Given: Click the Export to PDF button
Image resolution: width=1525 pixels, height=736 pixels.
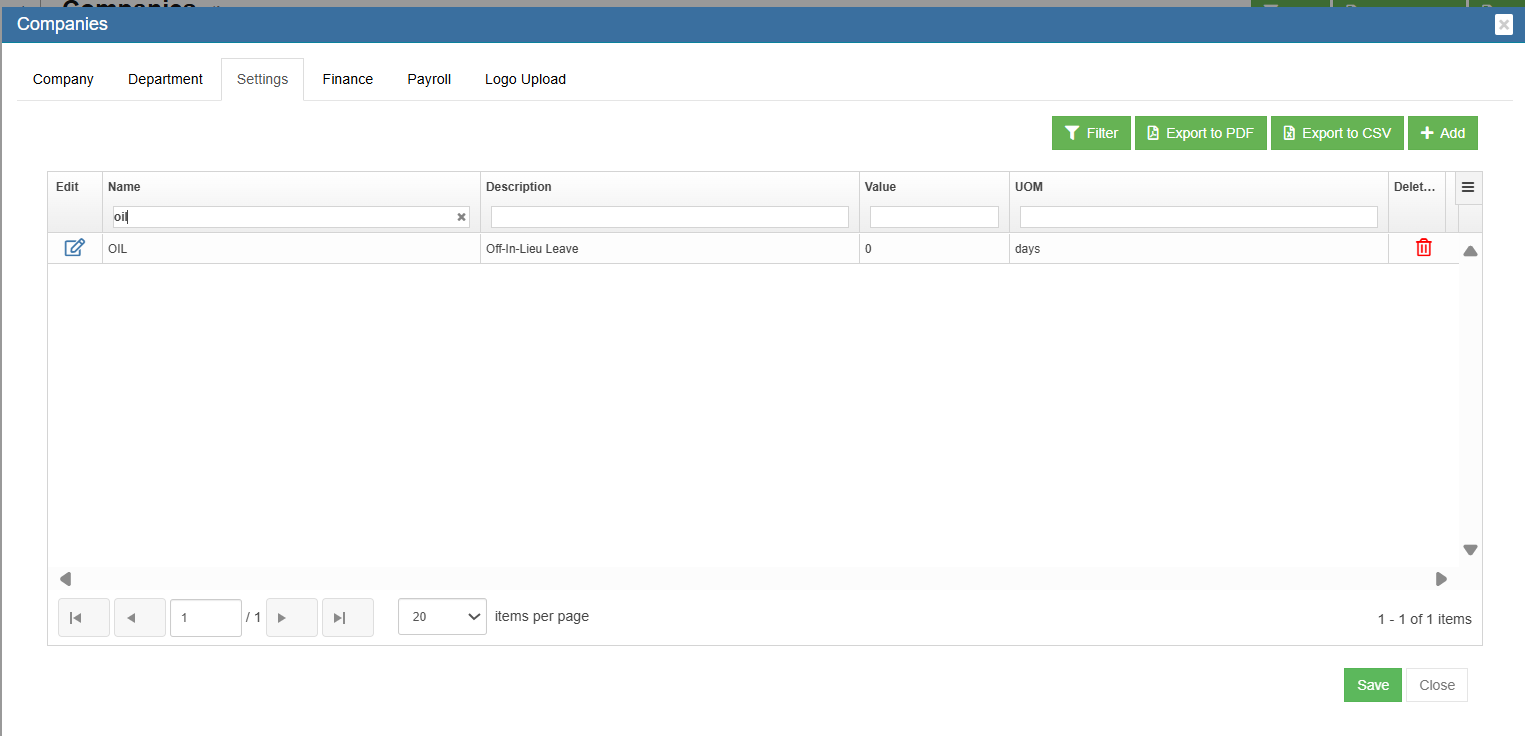Looking at the screenshot, I should point(1200,133).
